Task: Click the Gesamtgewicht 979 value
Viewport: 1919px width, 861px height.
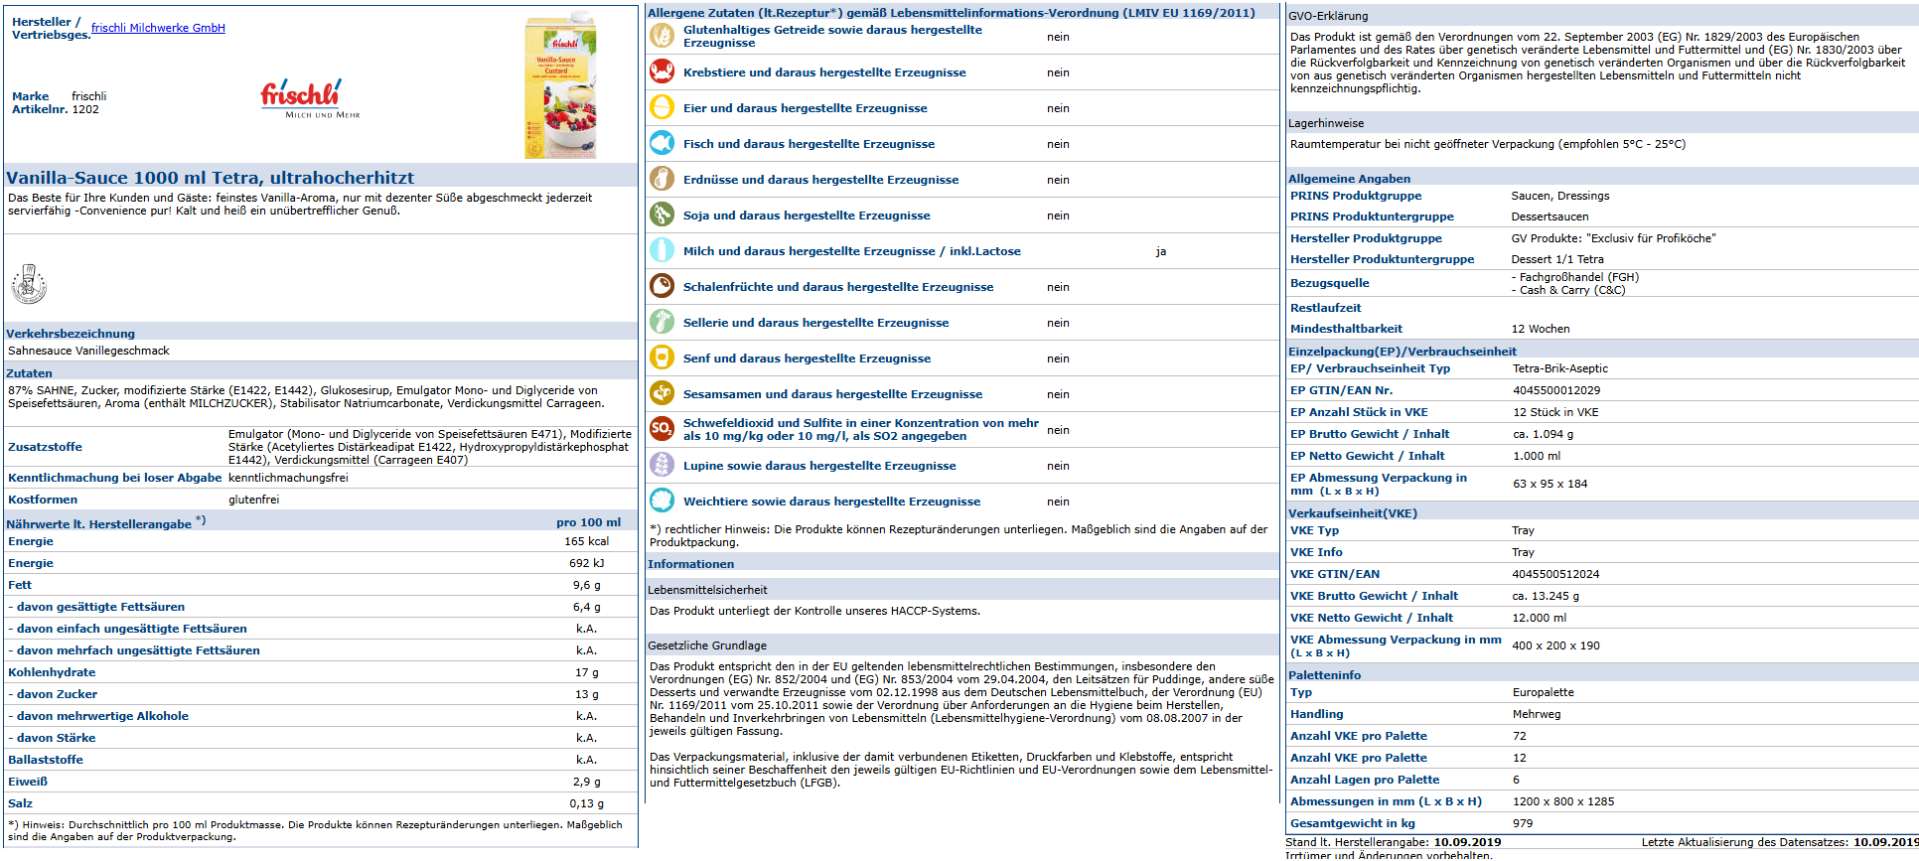Action: pos(1522,824)
